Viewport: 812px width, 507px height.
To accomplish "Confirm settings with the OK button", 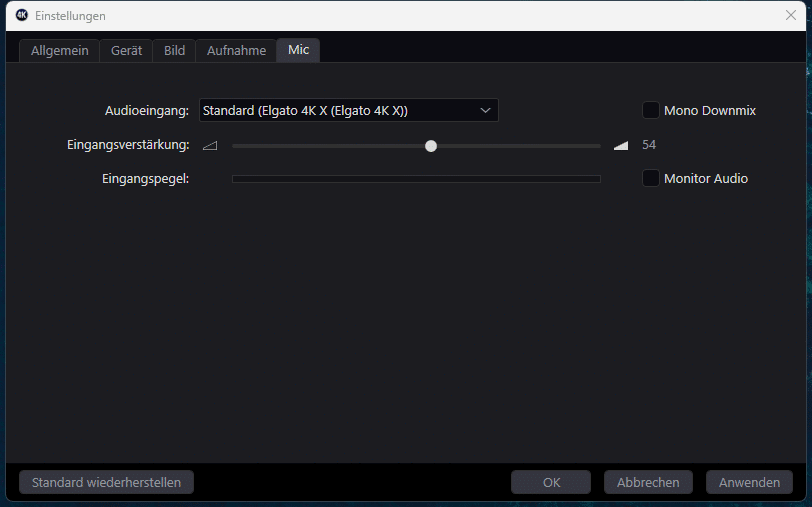I will (551, 482).
